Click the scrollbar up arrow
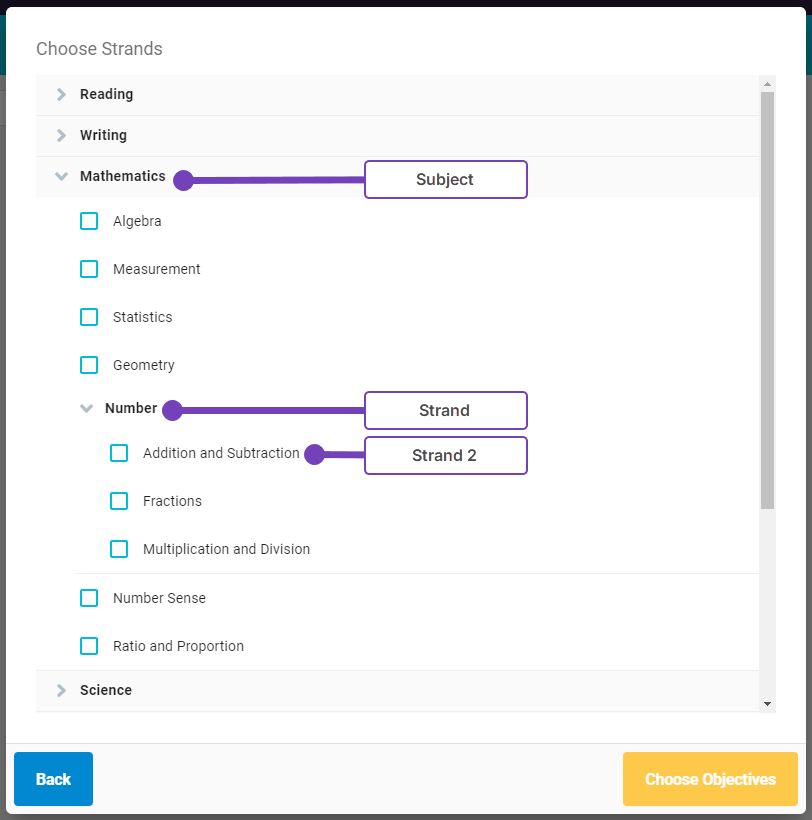This screenshot has height=820, width=812. (x=767, y=84)
